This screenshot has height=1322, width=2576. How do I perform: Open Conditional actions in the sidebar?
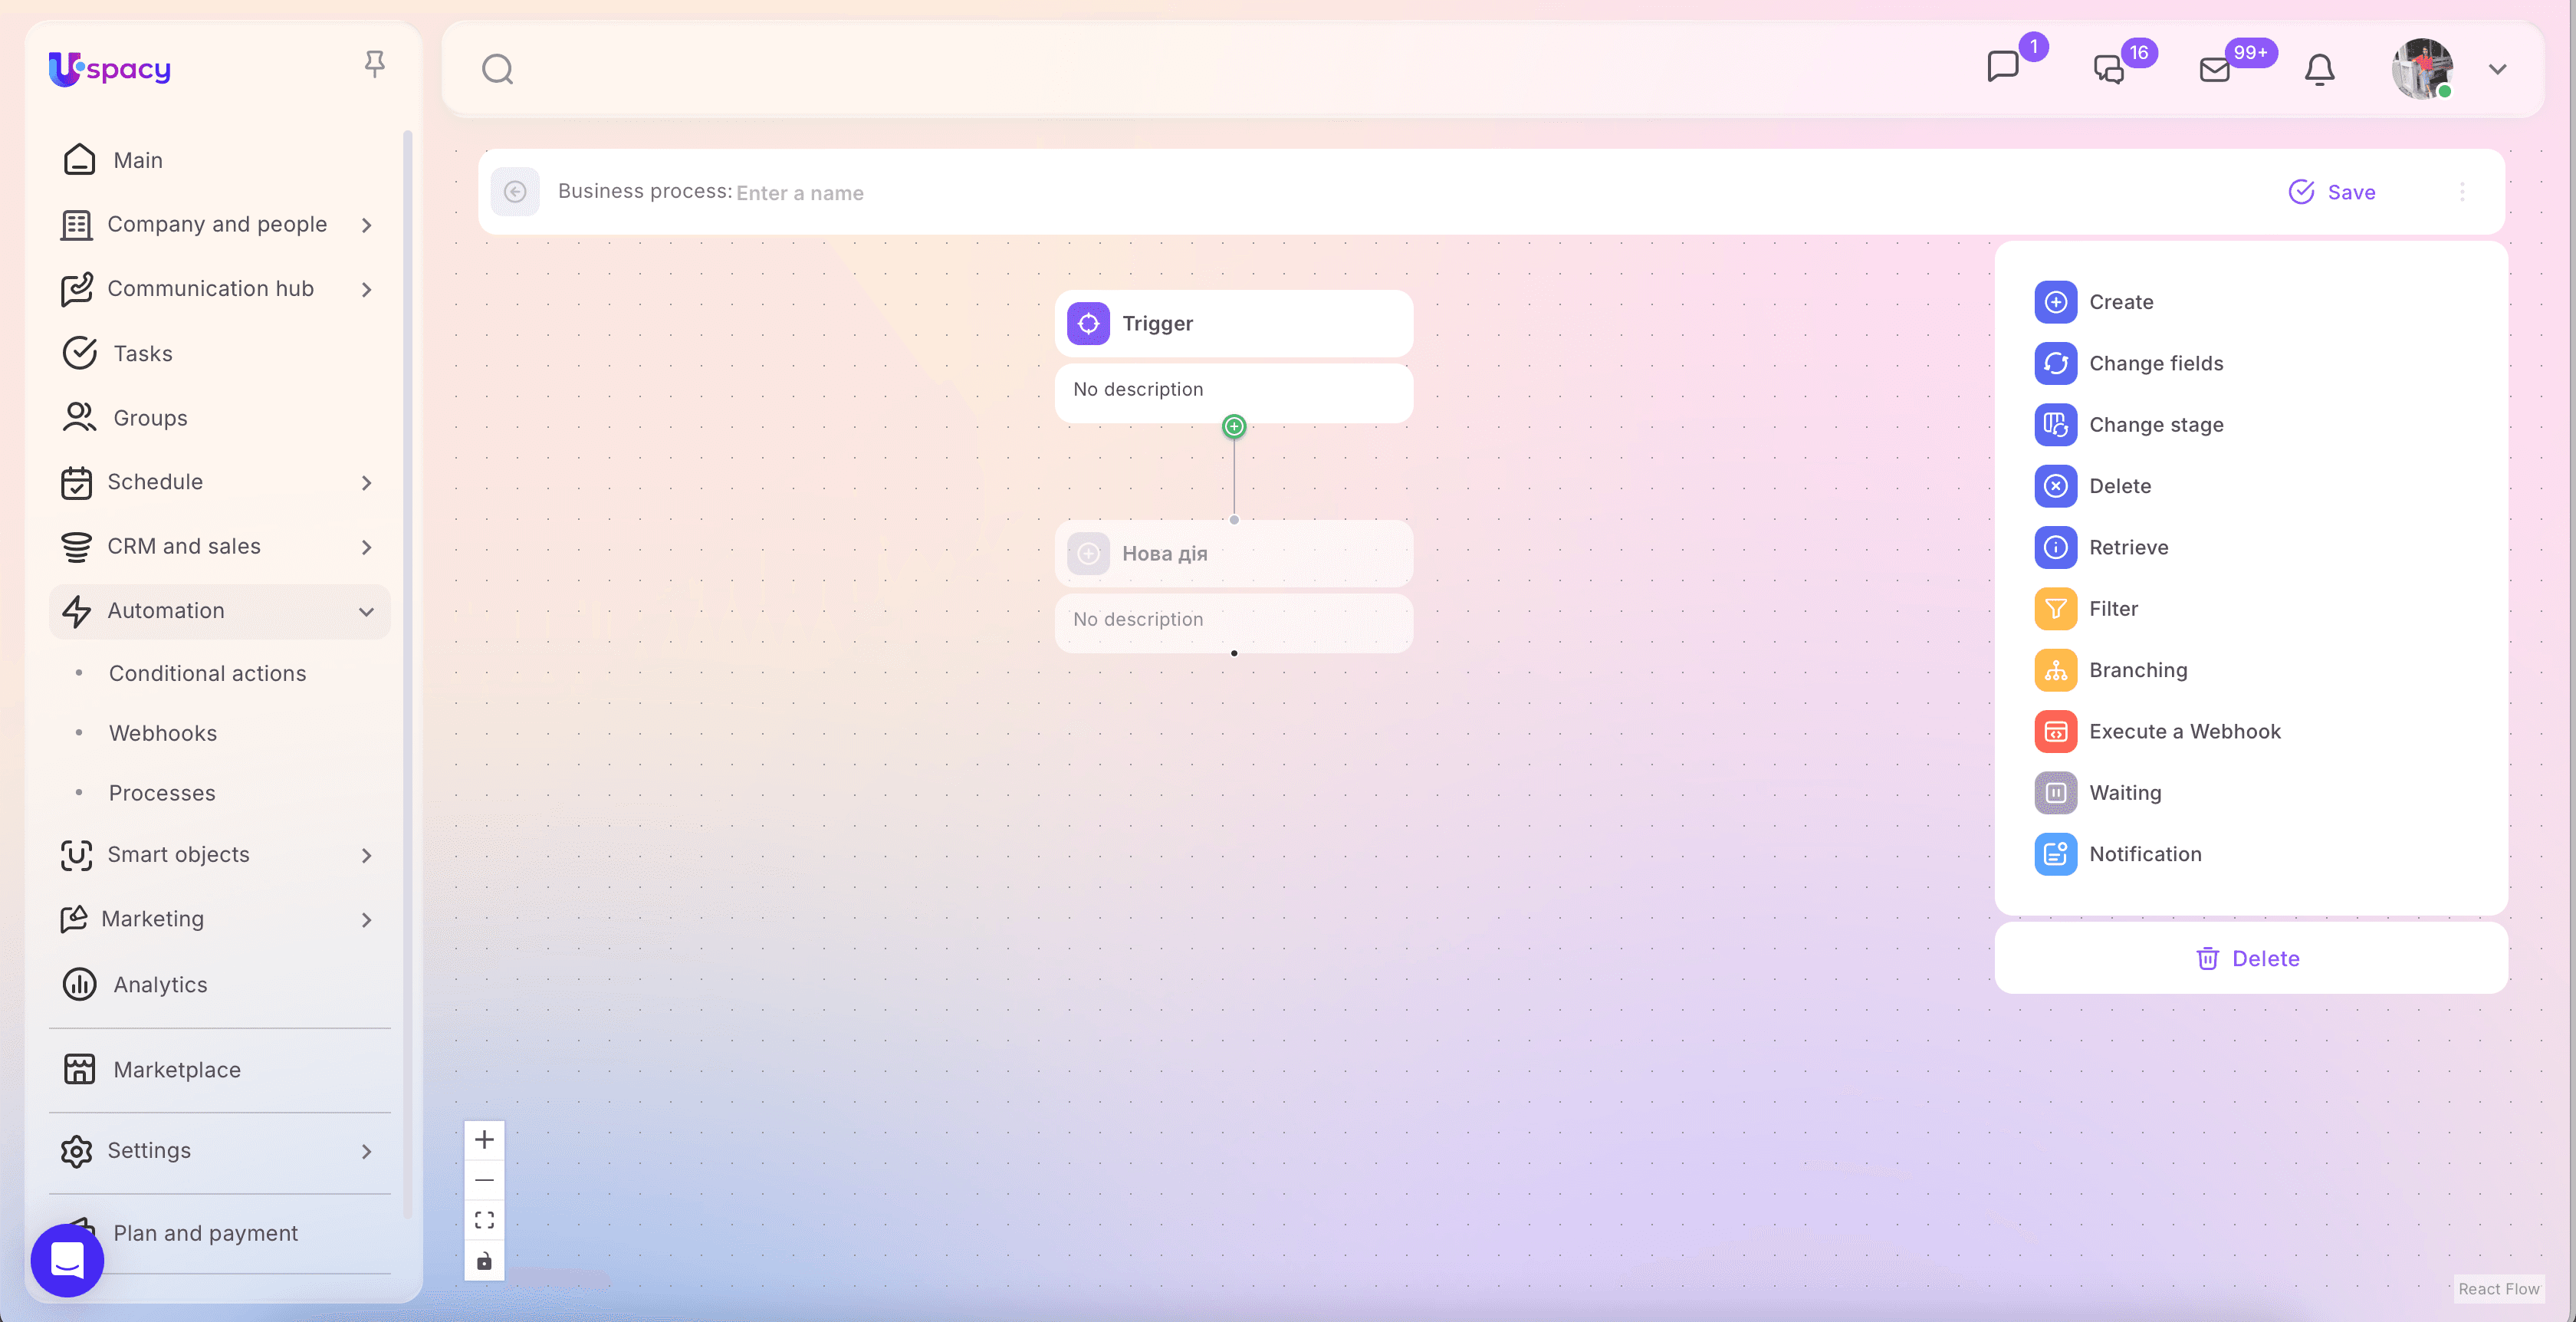coord(207,673)
